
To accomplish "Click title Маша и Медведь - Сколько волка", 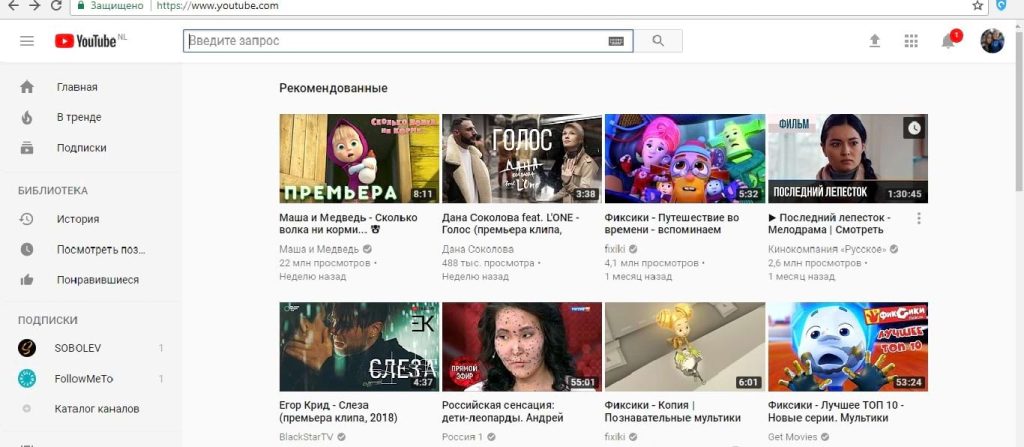I will [348, 224].
